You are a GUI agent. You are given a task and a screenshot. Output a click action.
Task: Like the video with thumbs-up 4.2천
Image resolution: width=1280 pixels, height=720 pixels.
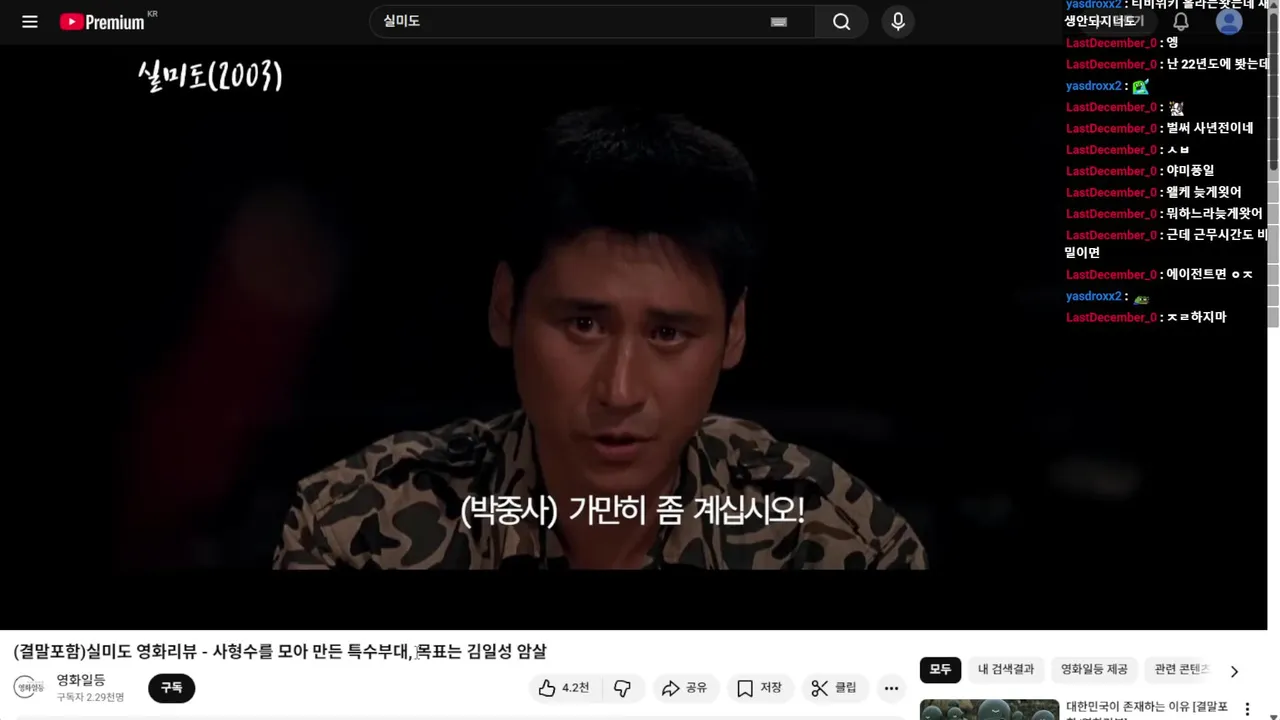coord(563,688)
